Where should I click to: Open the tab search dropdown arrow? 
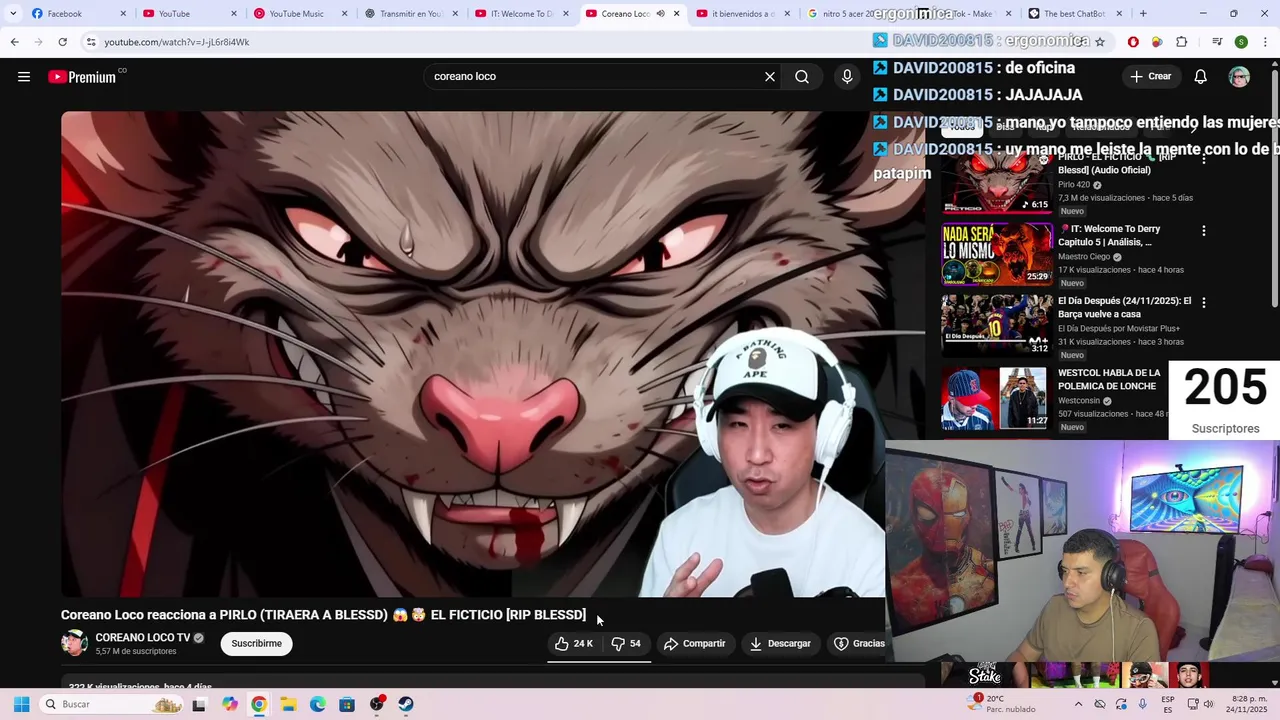(13, 14)
